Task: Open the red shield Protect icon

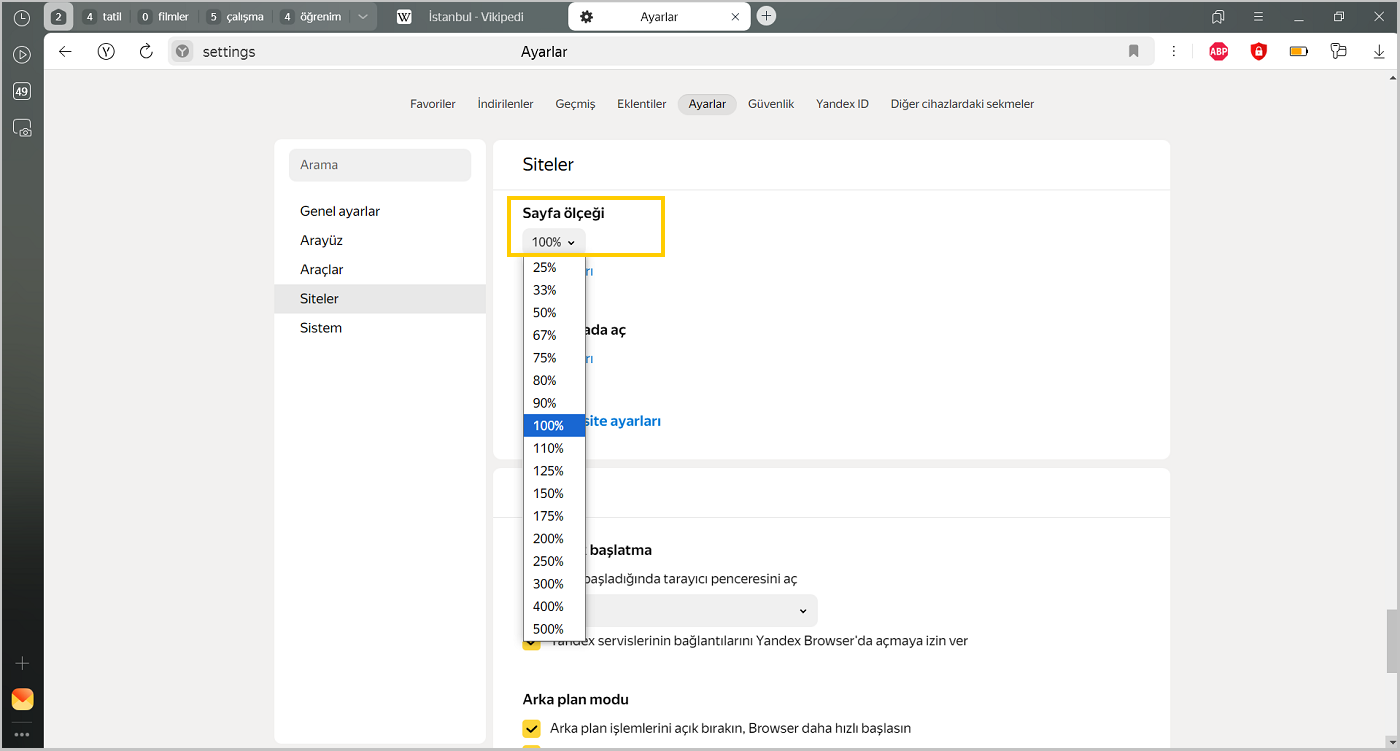Action: [1259, 52]
